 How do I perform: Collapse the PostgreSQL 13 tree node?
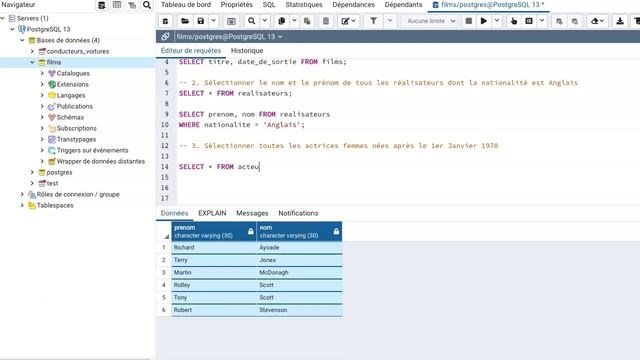pyautogui.click(x=13, y=29)
